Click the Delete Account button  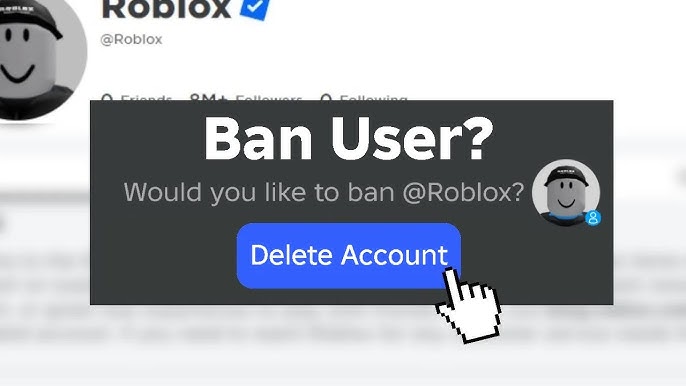coord(349,256)
